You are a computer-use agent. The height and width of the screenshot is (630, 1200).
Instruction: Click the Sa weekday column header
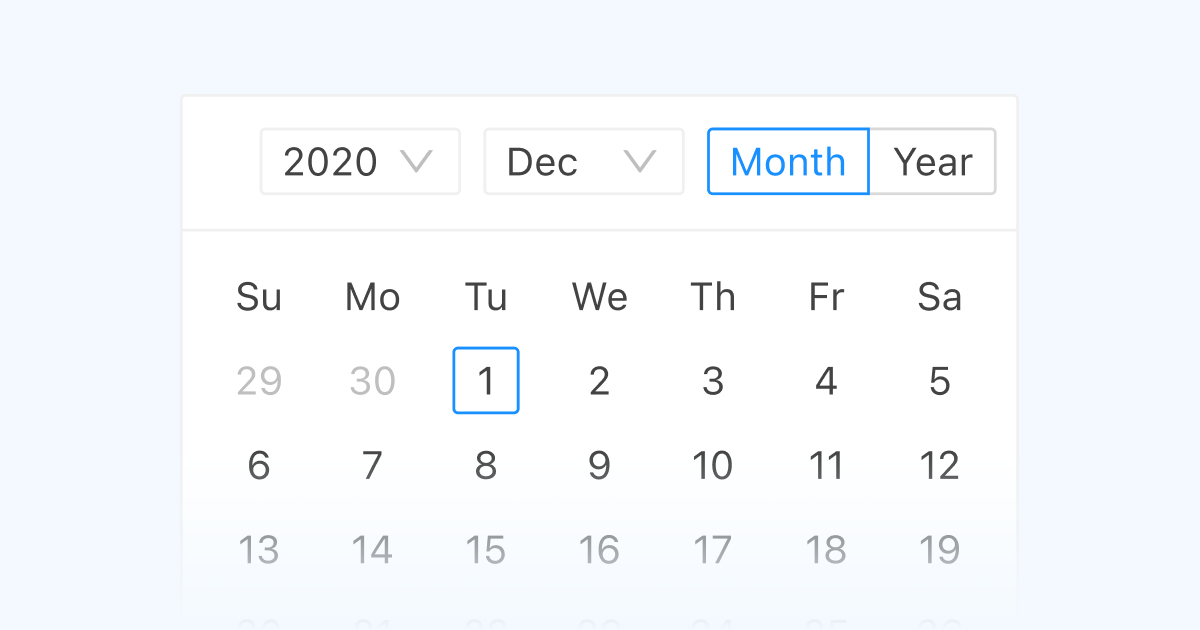pos(939,296)
